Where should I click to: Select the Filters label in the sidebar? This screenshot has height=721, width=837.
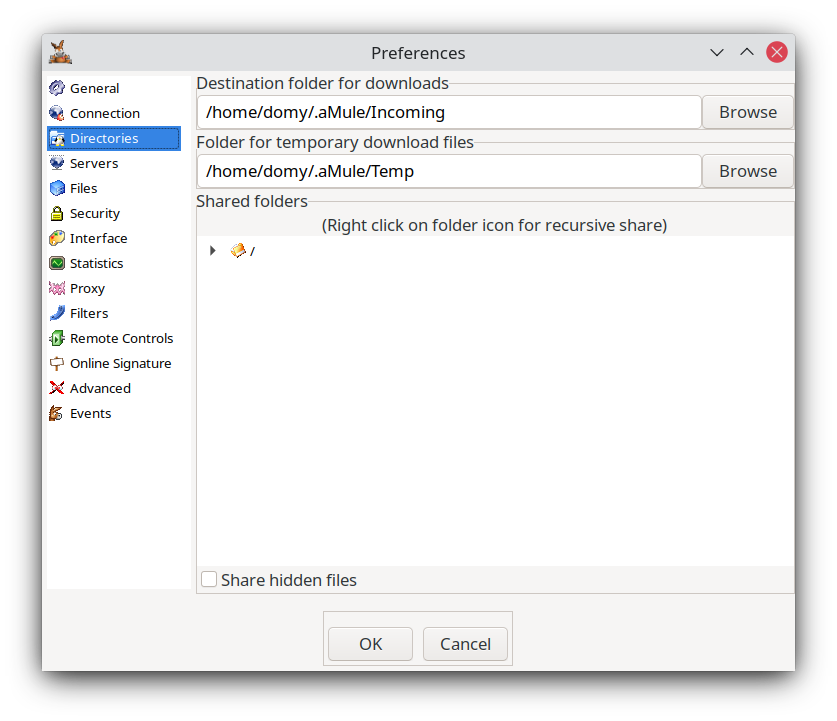click(89, 313)
